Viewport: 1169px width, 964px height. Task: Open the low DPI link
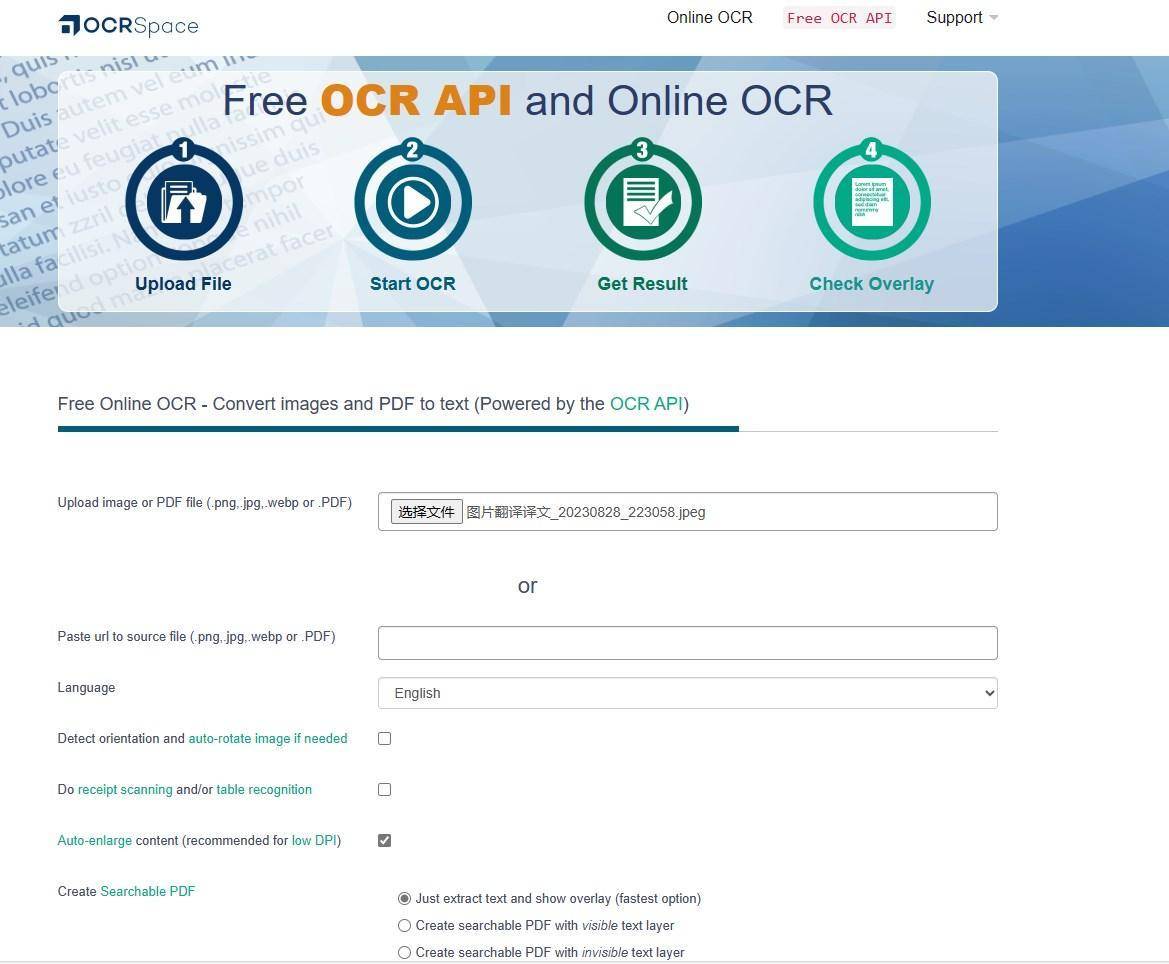pos(314,840)
